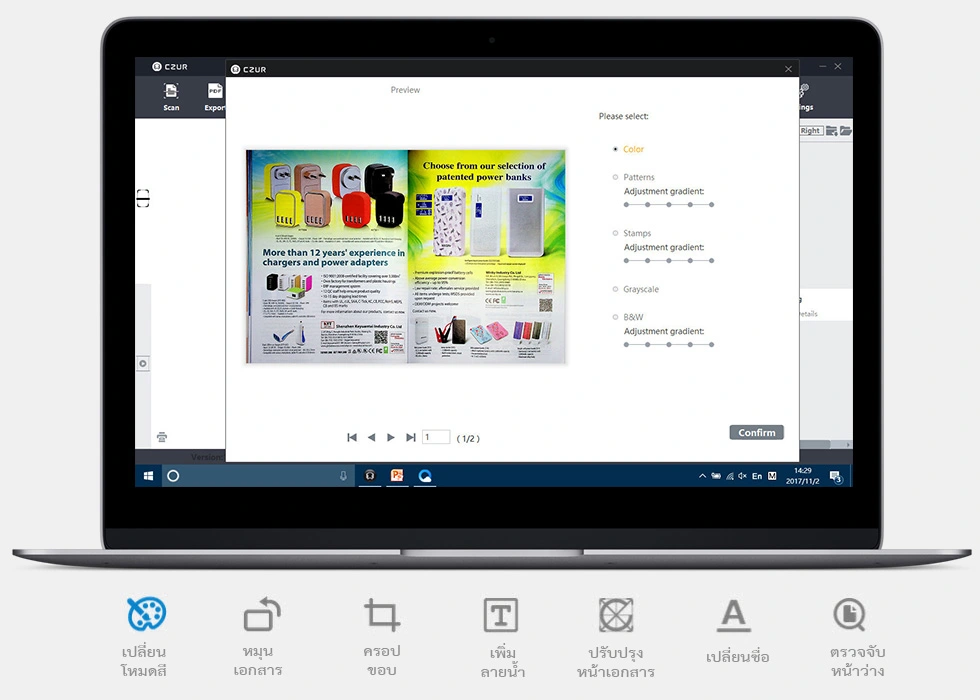
Task: Click the open folder icon in main window
Action: tap(846, 131)
